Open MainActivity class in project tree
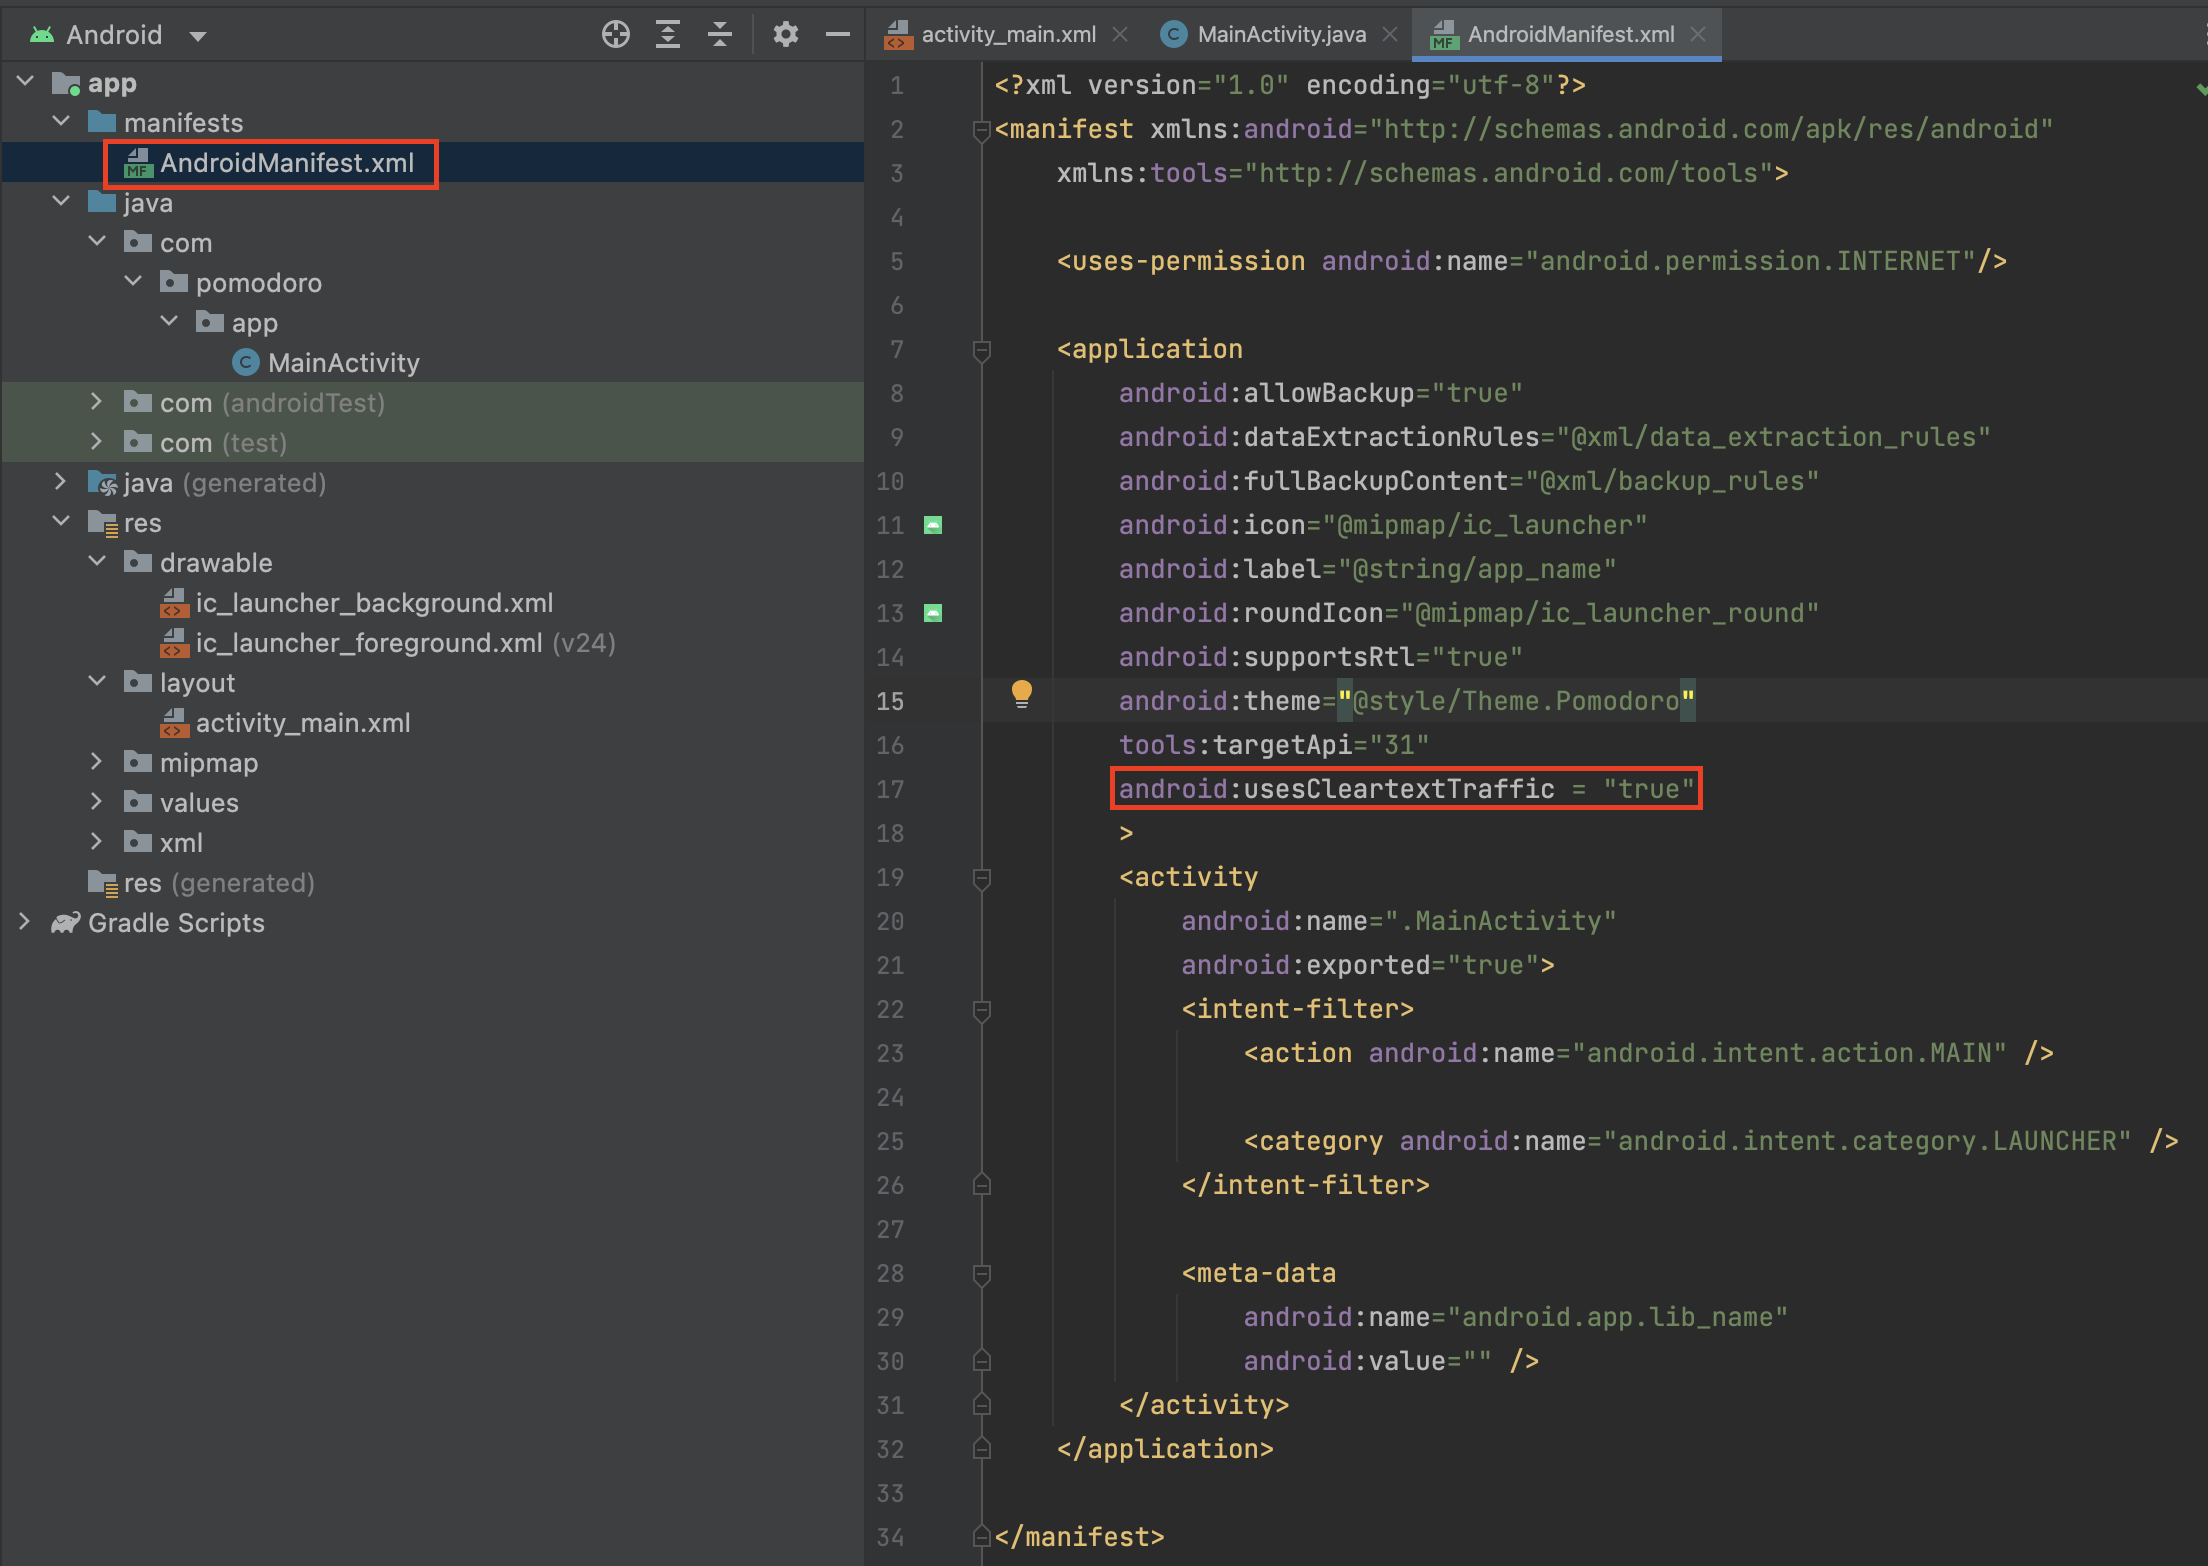2208x1566 pixels. pyautogui.click(x=343, y=363)
